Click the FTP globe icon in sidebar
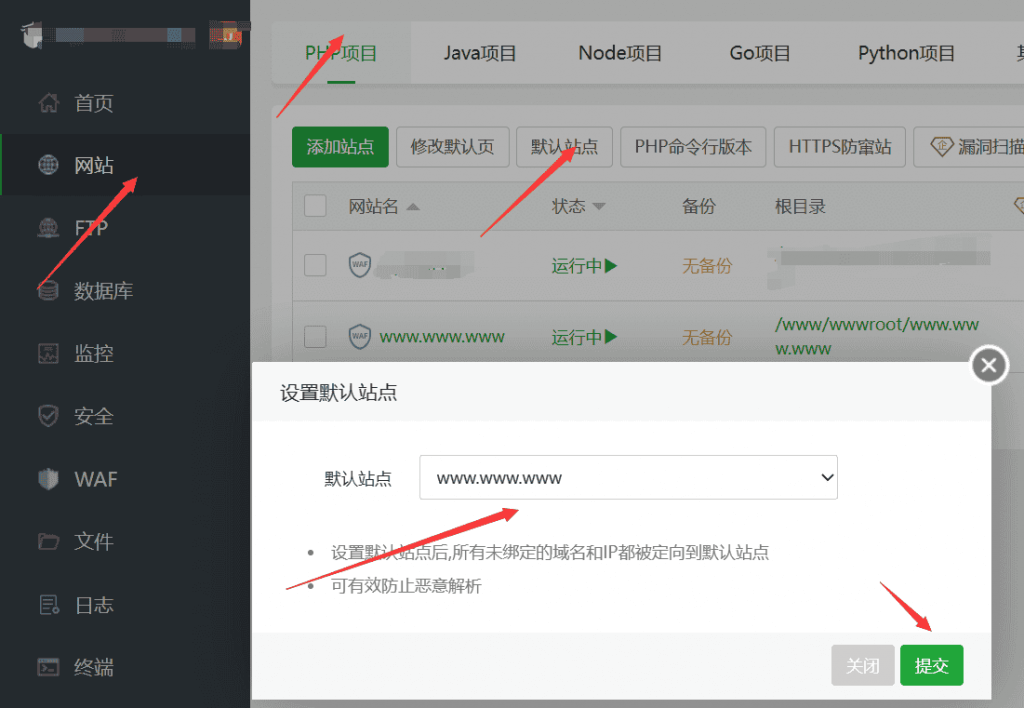1024x708 pixels. pyautogui.click(x=48, y=228)
